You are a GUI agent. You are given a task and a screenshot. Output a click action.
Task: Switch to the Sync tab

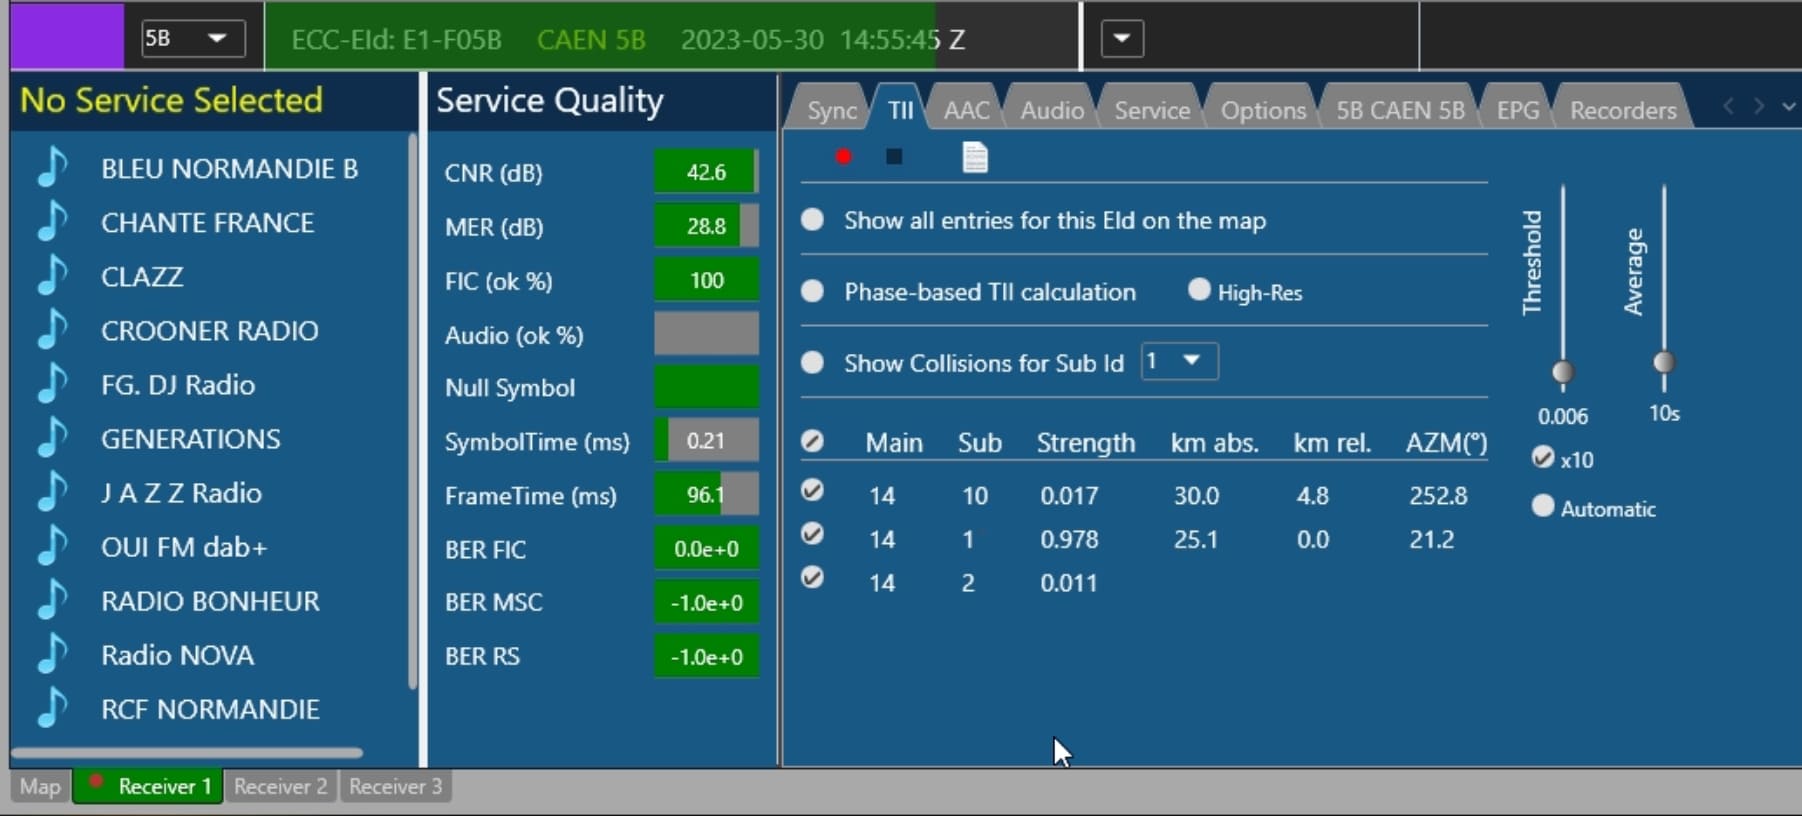(831, 110)
